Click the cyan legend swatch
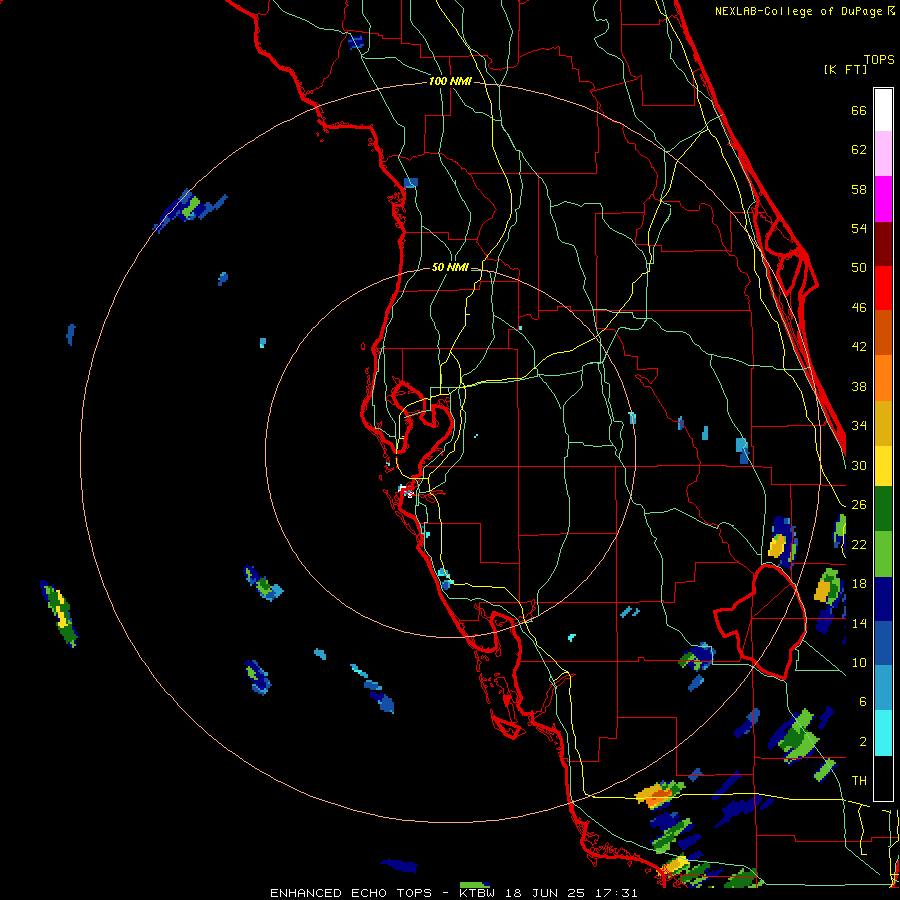 (883, 733)
